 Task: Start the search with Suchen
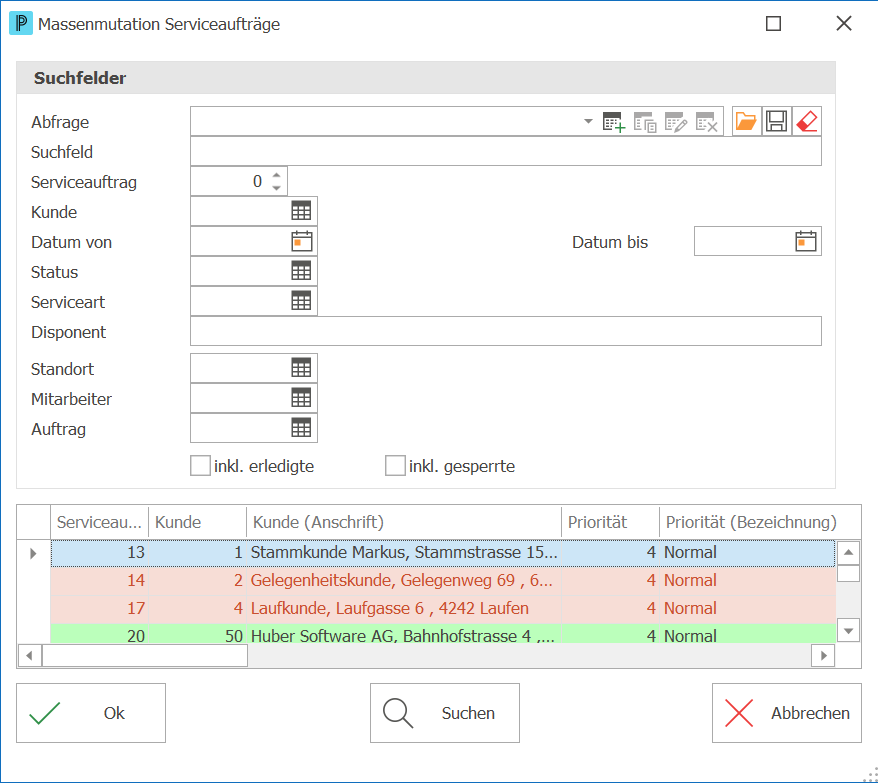tap(445, 713)
